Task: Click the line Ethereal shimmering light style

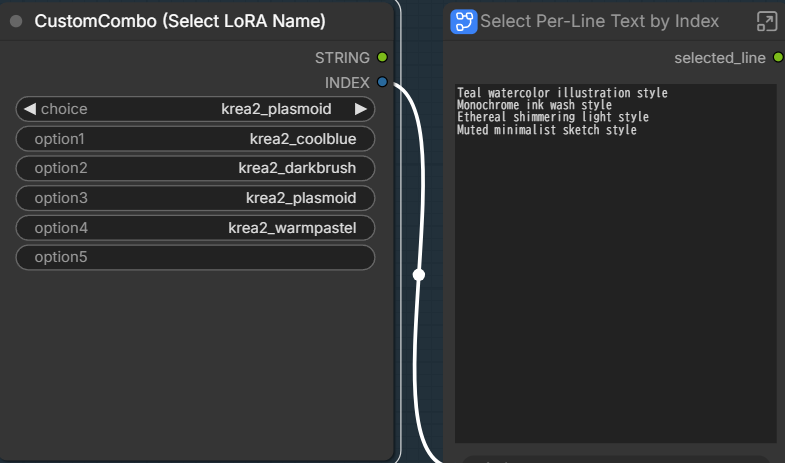Action: pyautogui.click(x=553, y=117)
